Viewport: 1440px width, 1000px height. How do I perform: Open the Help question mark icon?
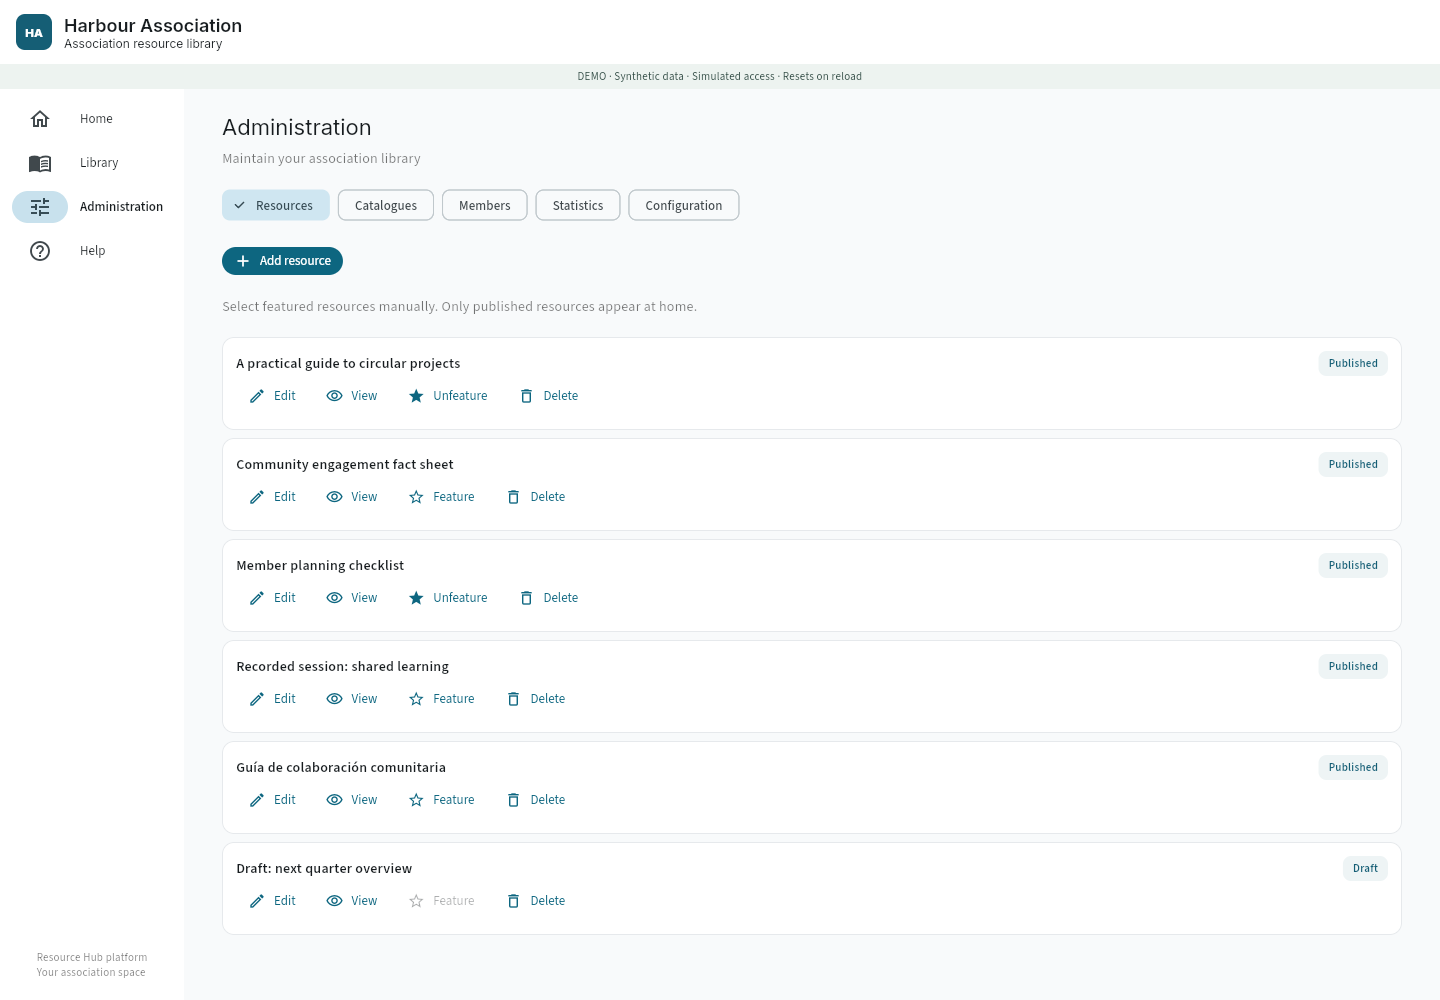(40, 251)
